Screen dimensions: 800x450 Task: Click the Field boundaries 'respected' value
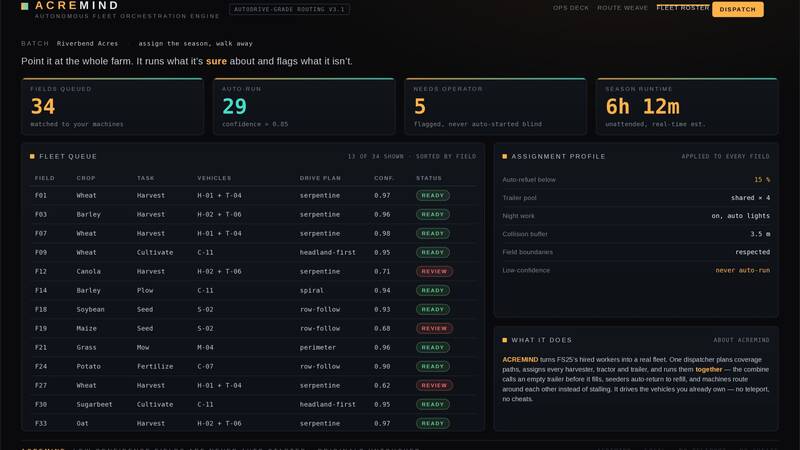(x=753, y=252)
